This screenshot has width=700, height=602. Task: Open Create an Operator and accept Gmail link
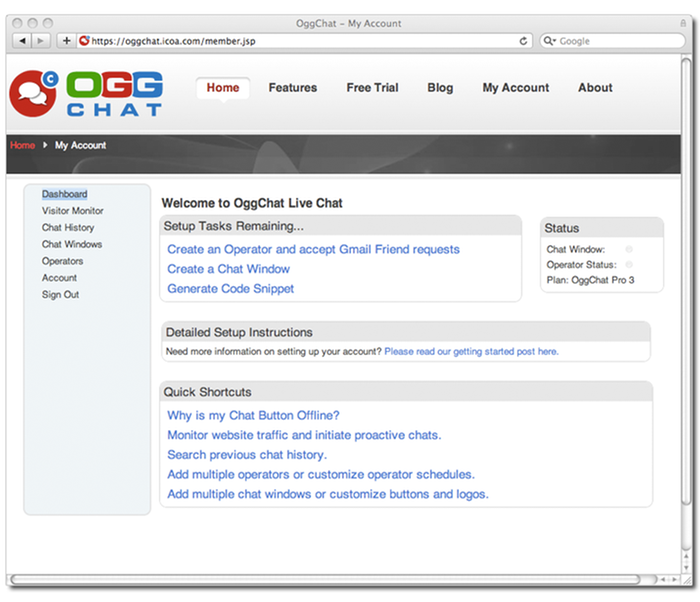tap(313, 249)
